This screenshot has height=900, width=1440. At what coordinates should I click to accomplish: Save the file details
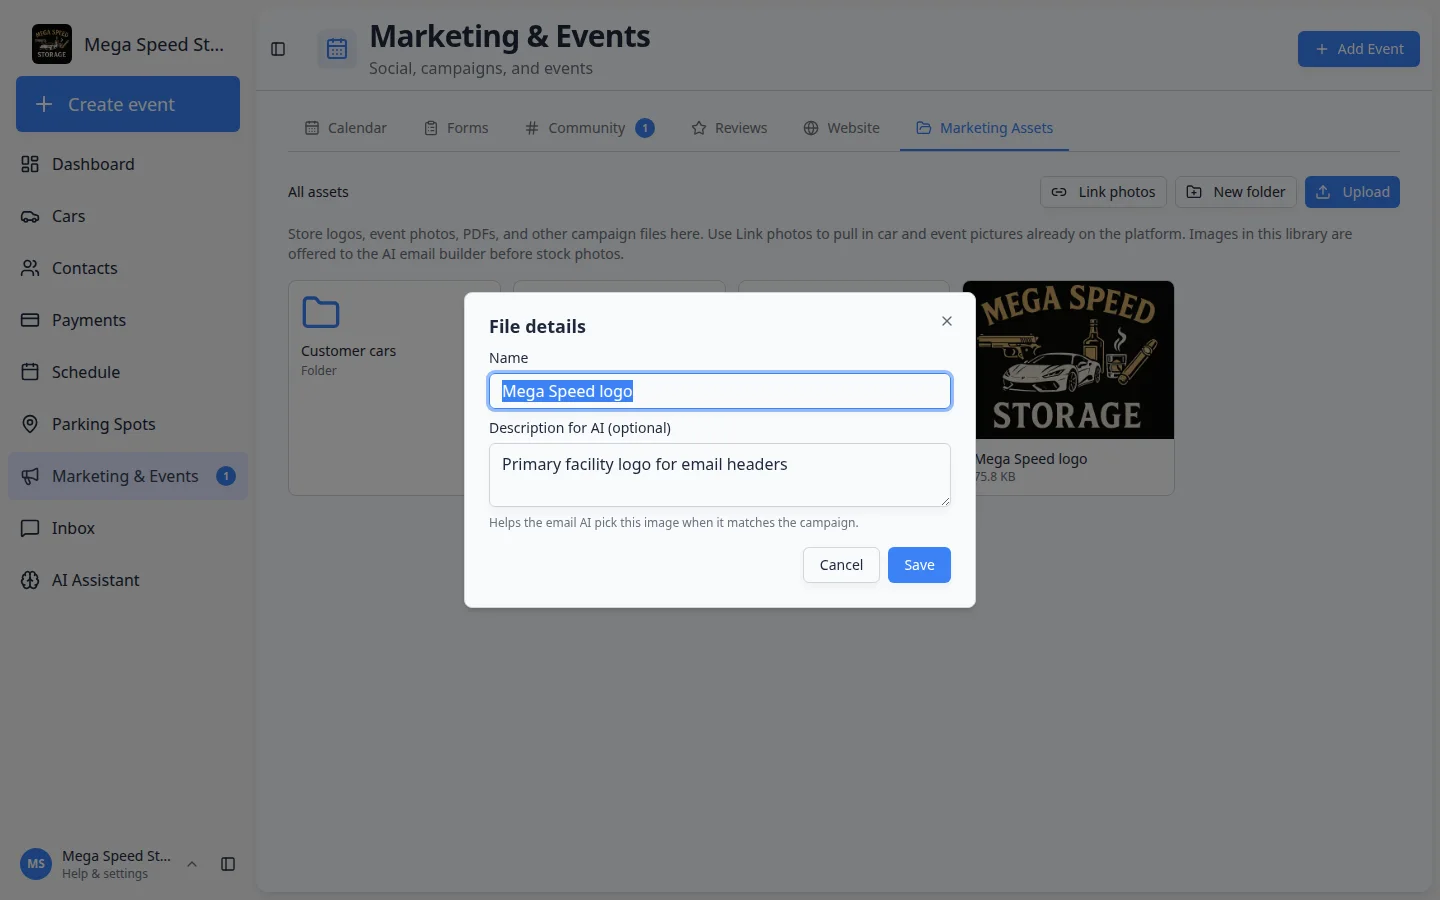tap(919, 565)
